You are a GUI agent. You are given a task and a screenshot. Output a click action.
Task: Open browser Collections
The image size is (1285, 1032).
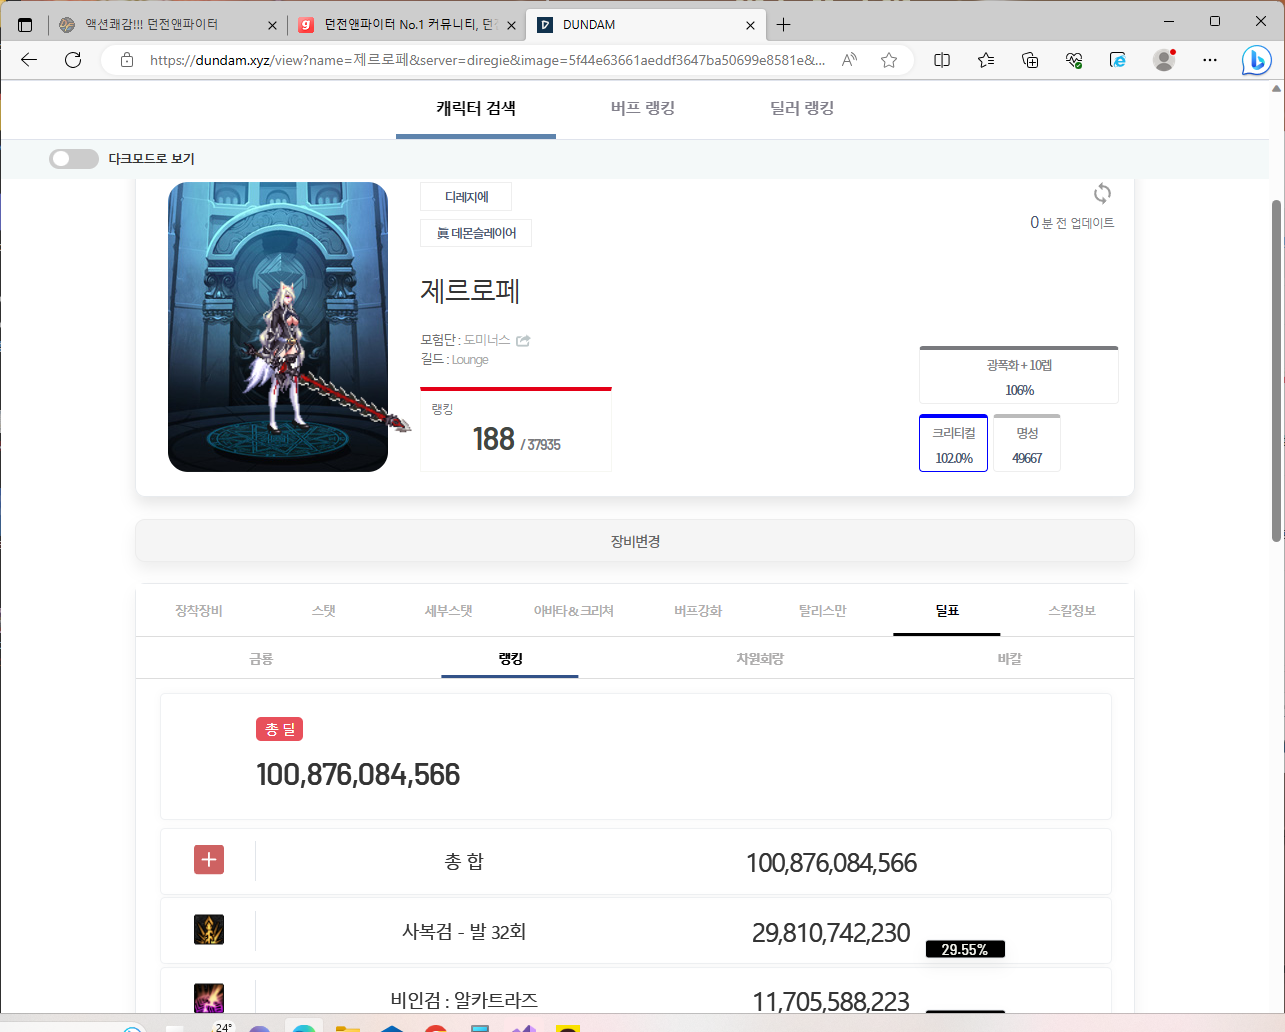[x=1030, y=60]
